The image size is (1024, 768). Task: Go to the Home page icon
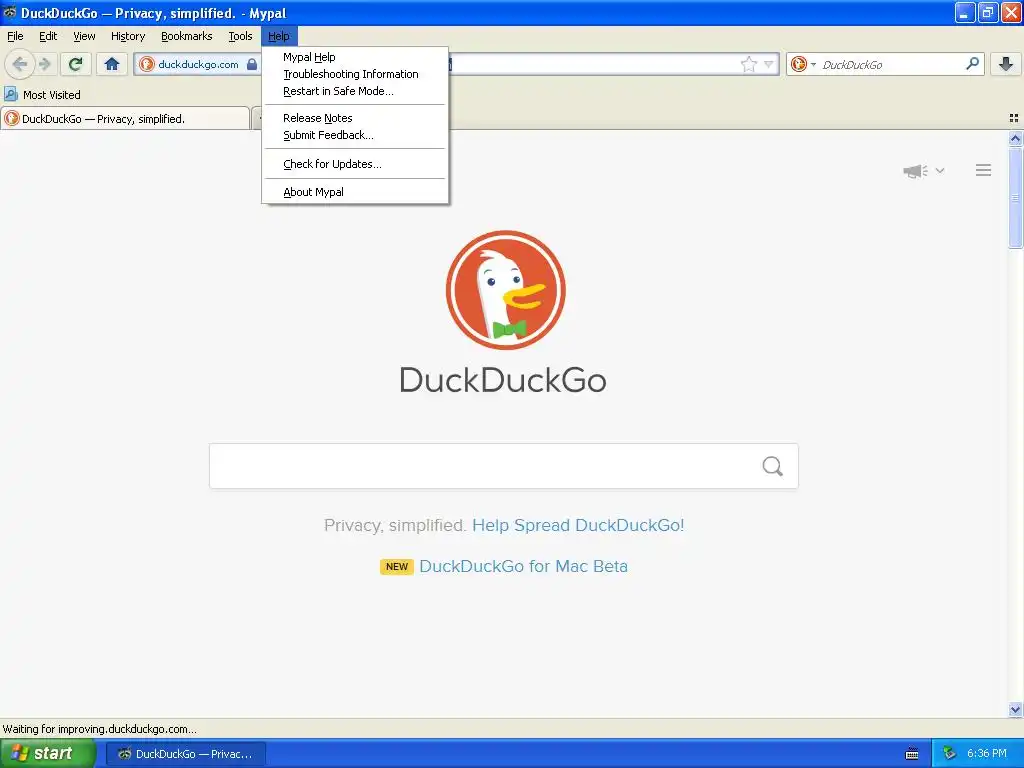coord(112,64)
